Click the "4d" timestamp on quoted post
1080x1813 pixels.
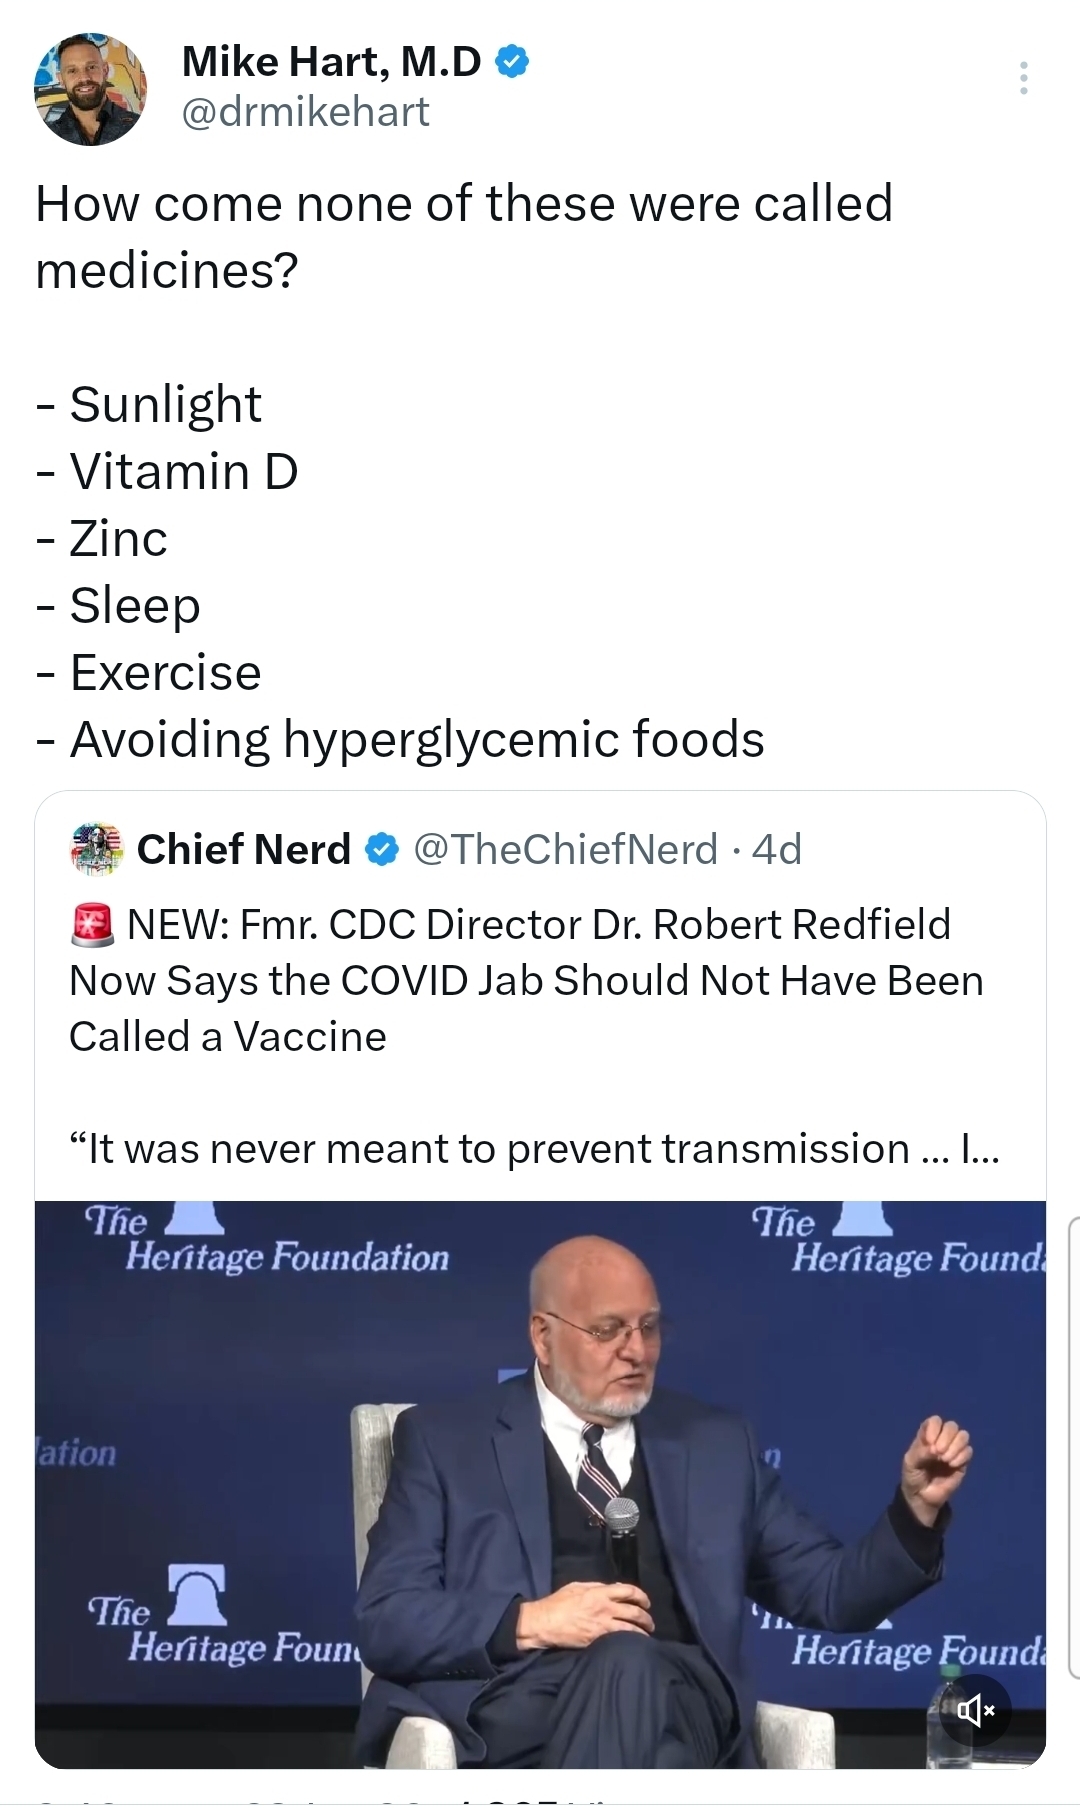coord(777,850)
